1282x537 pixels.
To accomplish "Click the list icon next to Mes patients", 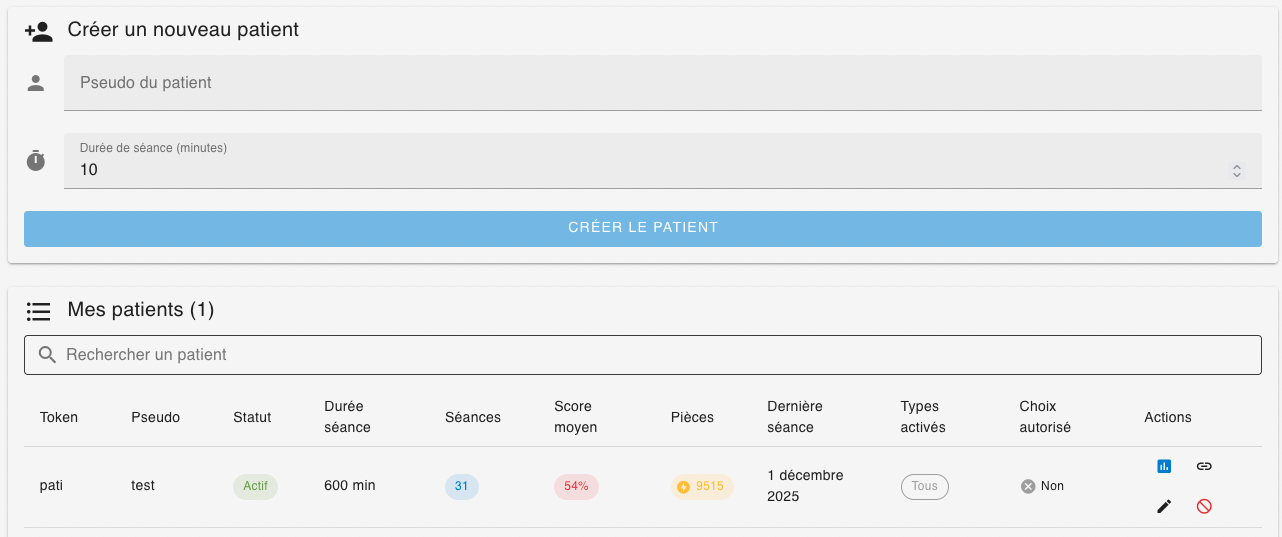I will tap(38, 311).
